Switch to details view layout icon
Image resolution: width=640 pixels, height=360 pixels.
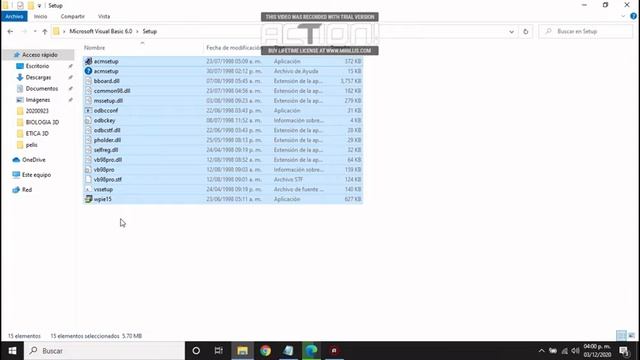pyautogui.click(x=621, y=336)
